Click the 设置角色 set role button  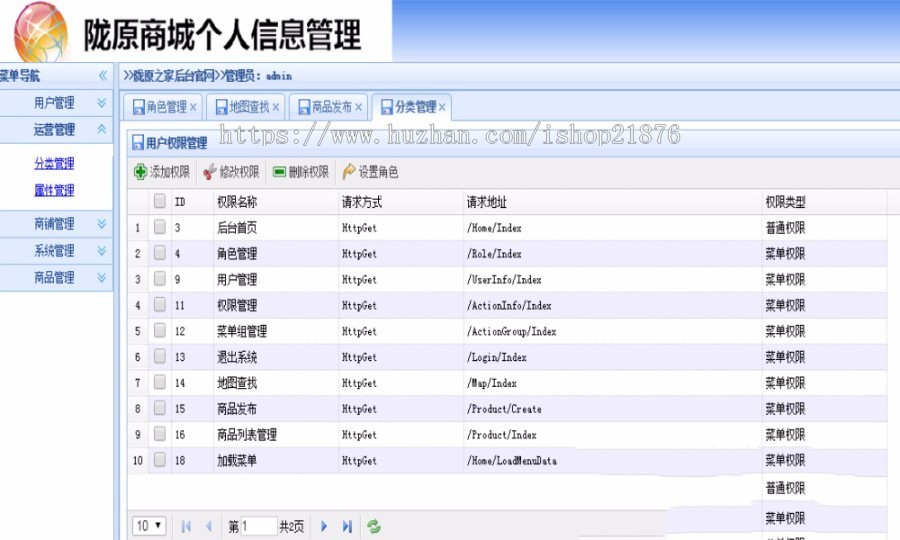(370, 172)
